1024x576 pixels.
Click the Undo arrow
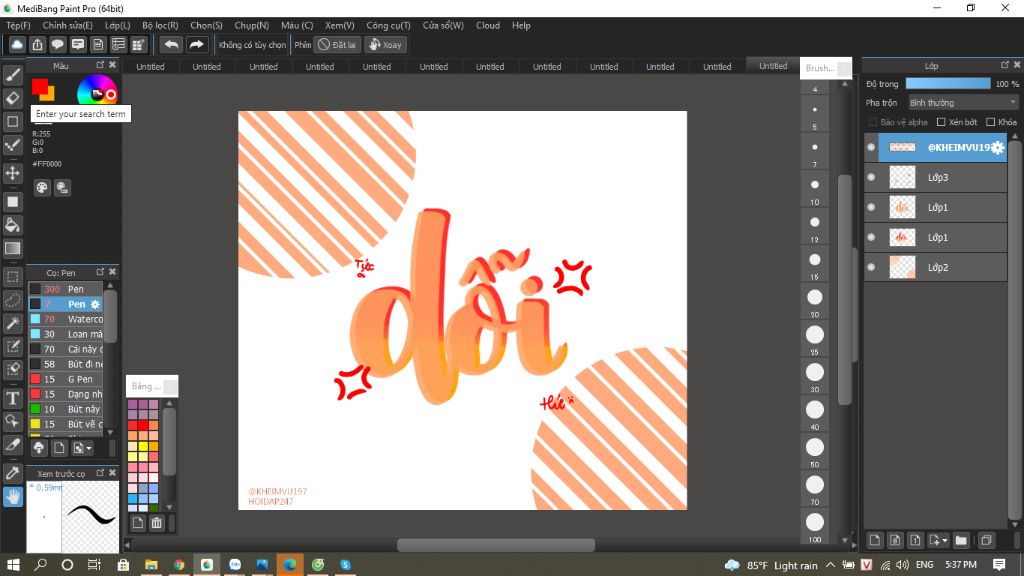pyautogui.click(x=171, y=44)
